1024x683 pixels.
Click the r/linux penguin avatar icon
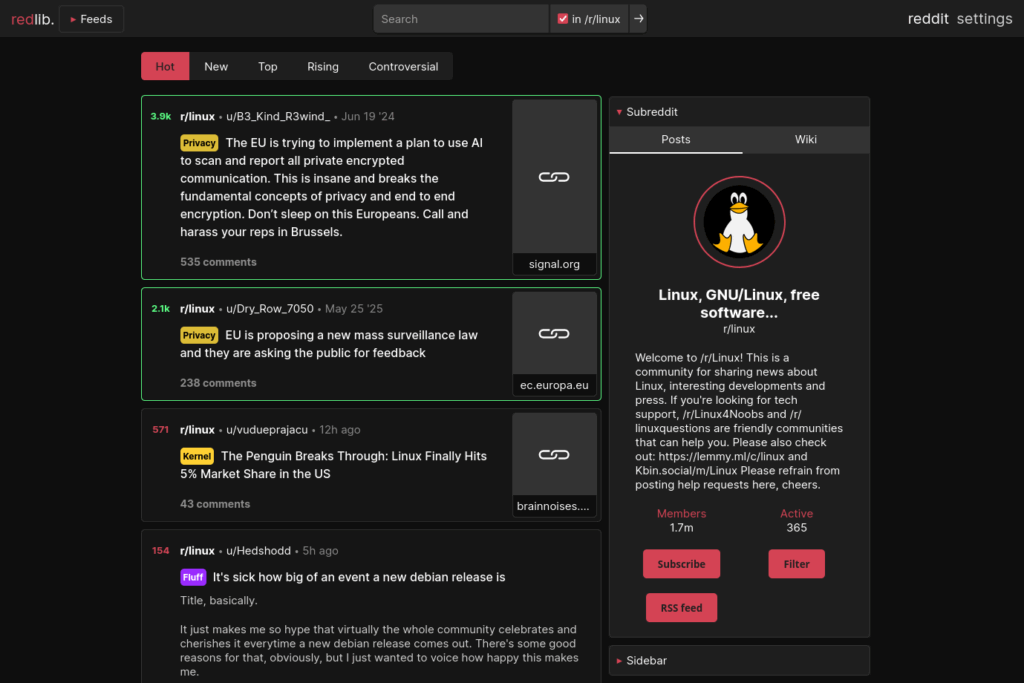click(739, 222)
